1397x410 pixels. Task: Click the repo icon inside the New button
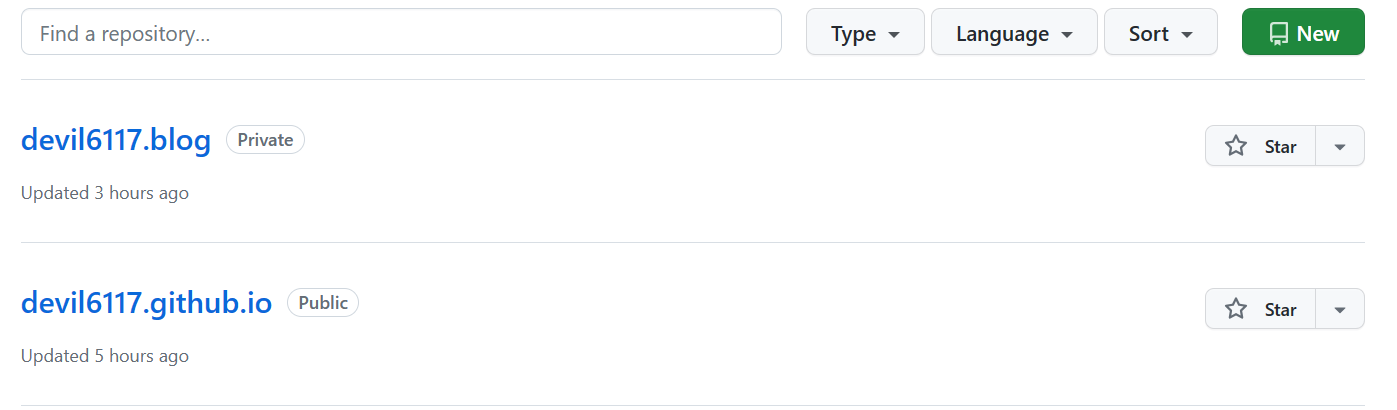tap(1279, 34)
